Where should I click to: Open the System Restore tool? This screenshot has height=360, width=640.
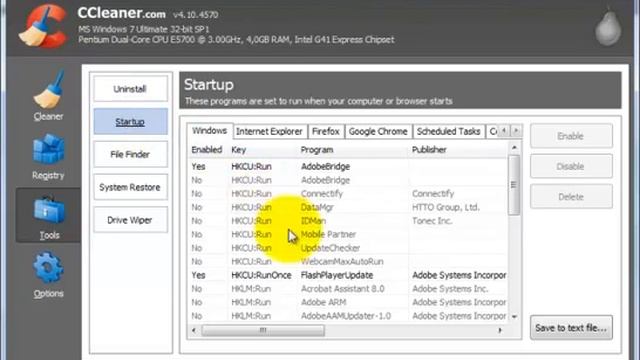tap(130, 187)
